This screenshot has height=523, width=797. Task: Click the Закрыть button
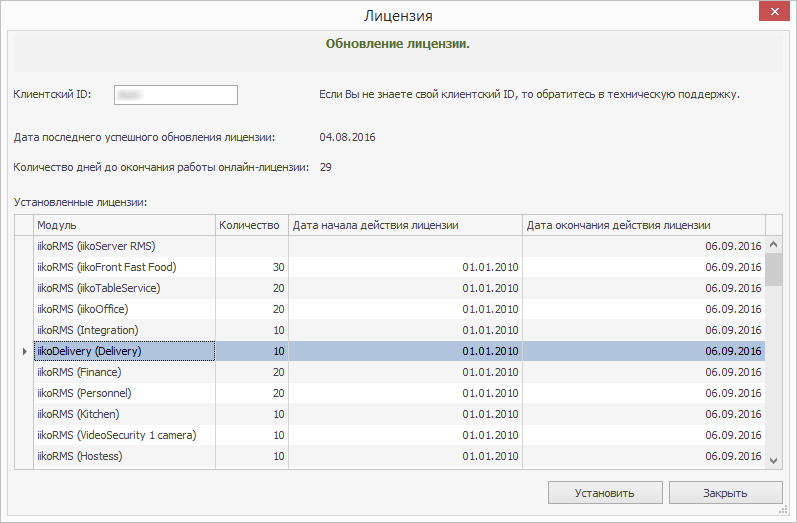click(725, 493)
